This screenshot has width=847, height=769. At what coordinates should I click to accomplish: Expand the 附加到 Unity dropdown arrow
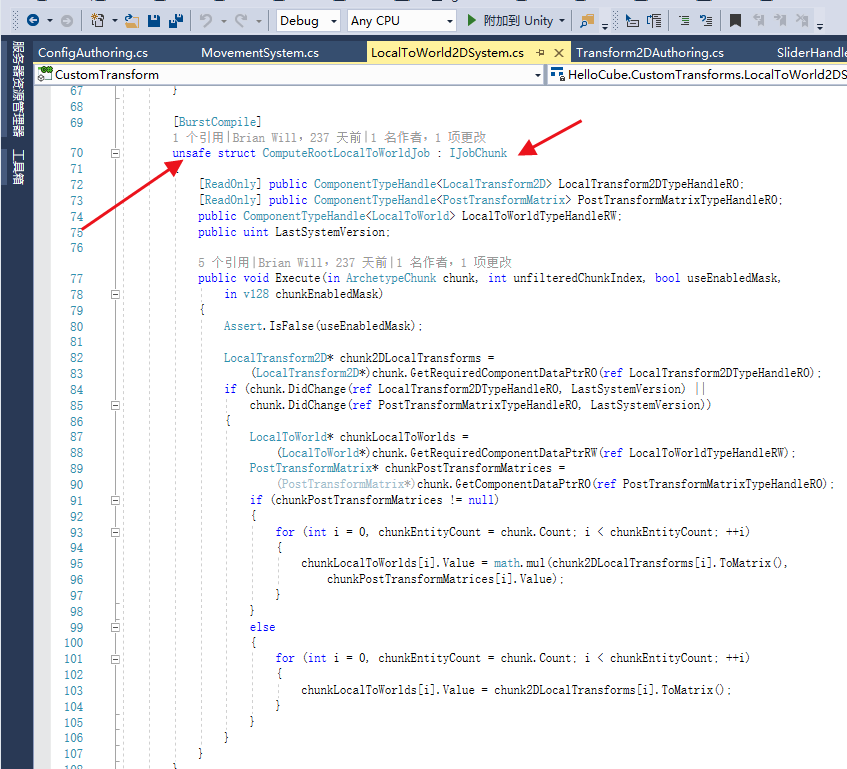562,21
